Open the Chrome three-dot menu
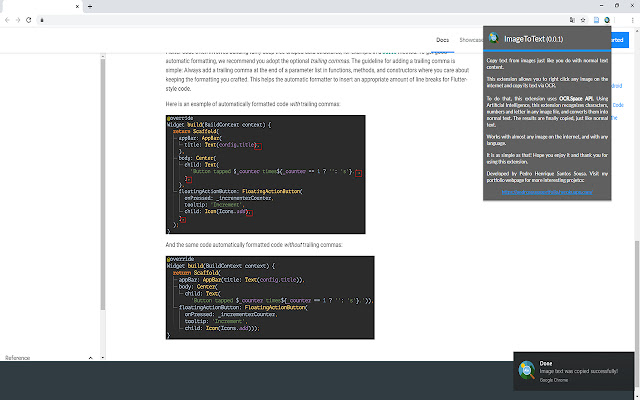640x400 pixels. [632, 19]
